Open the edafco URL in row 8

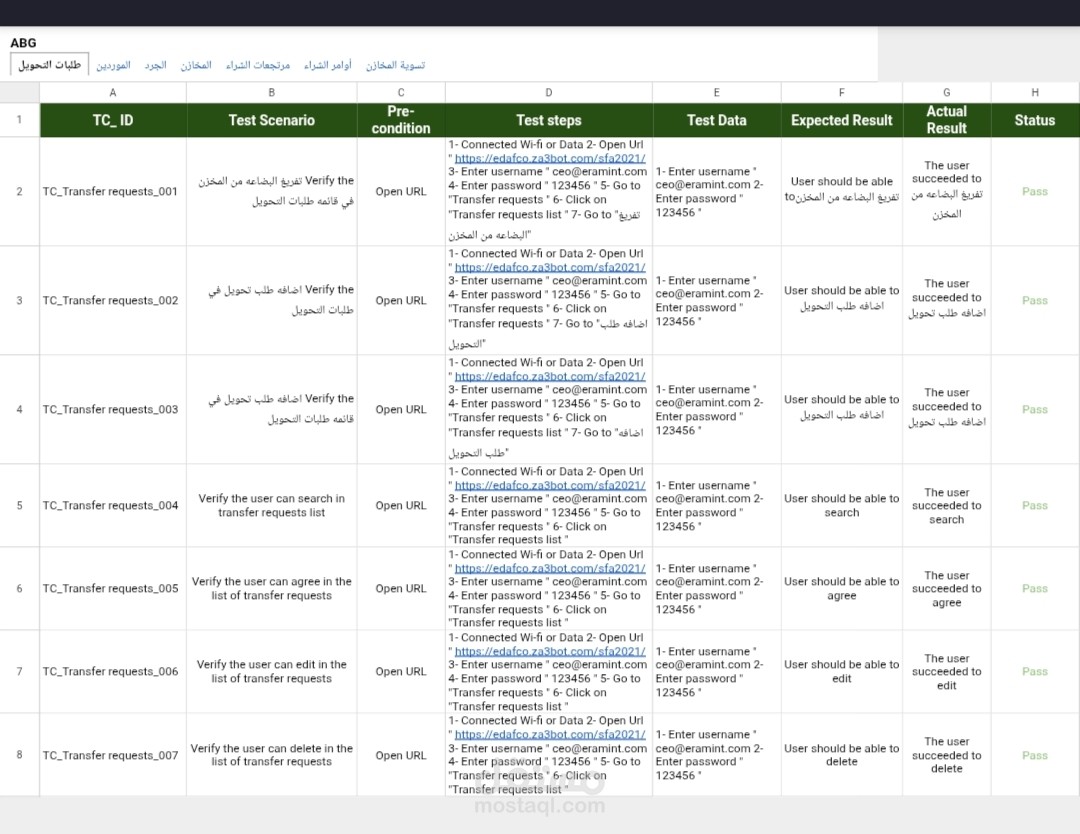(x=550, y=734)
